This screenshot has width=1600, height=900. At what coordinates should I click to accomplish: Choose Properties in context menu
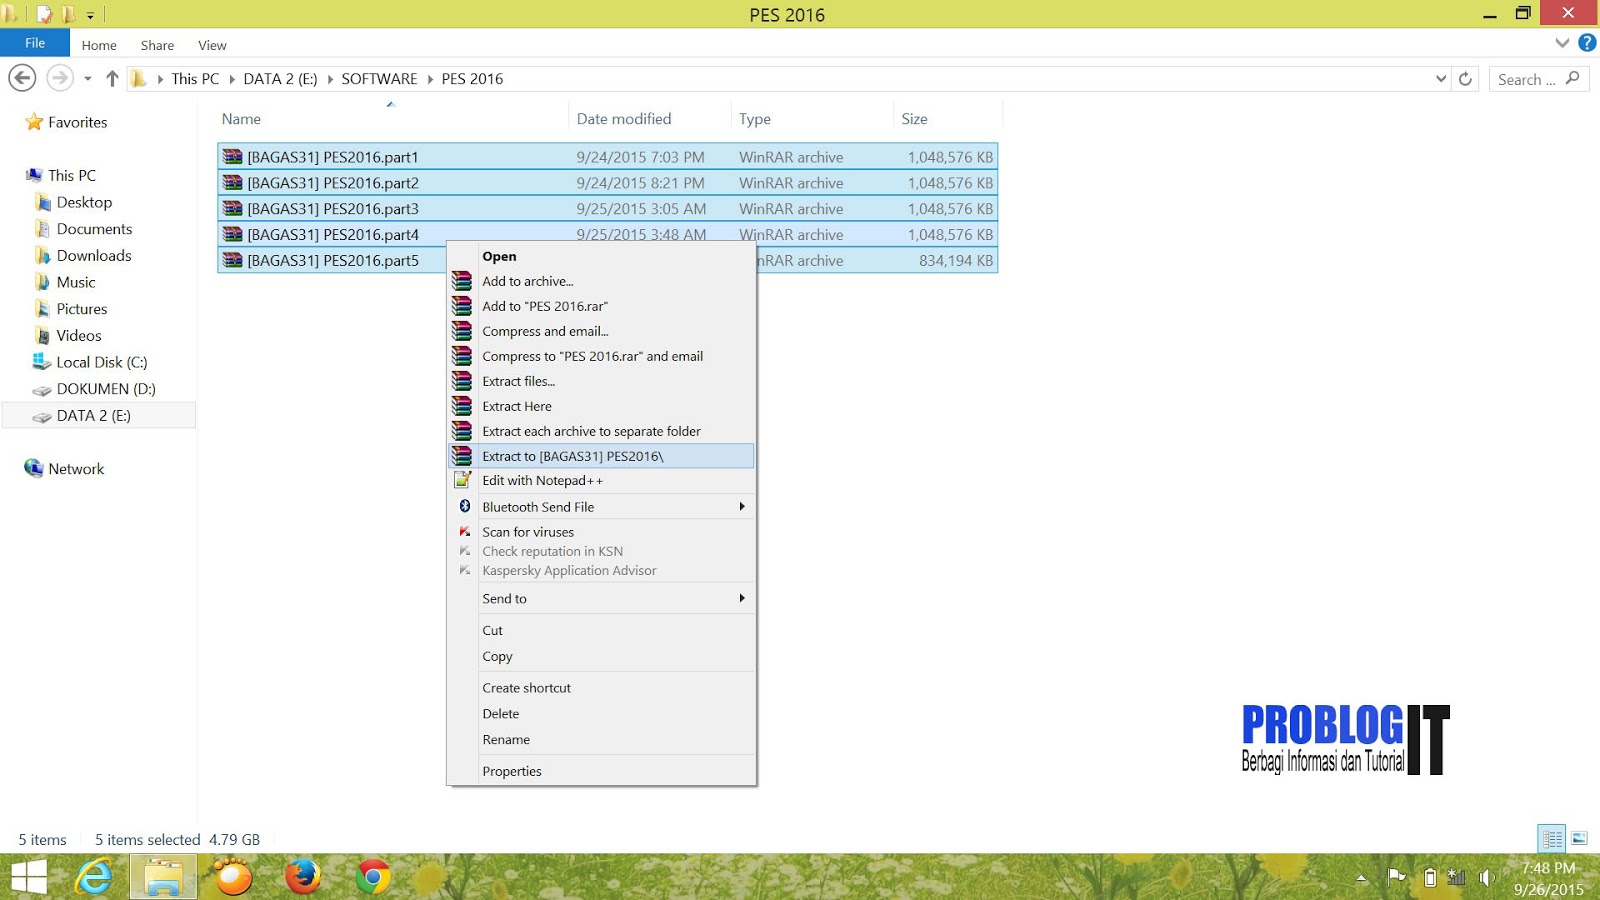click(x=601, y=771)
